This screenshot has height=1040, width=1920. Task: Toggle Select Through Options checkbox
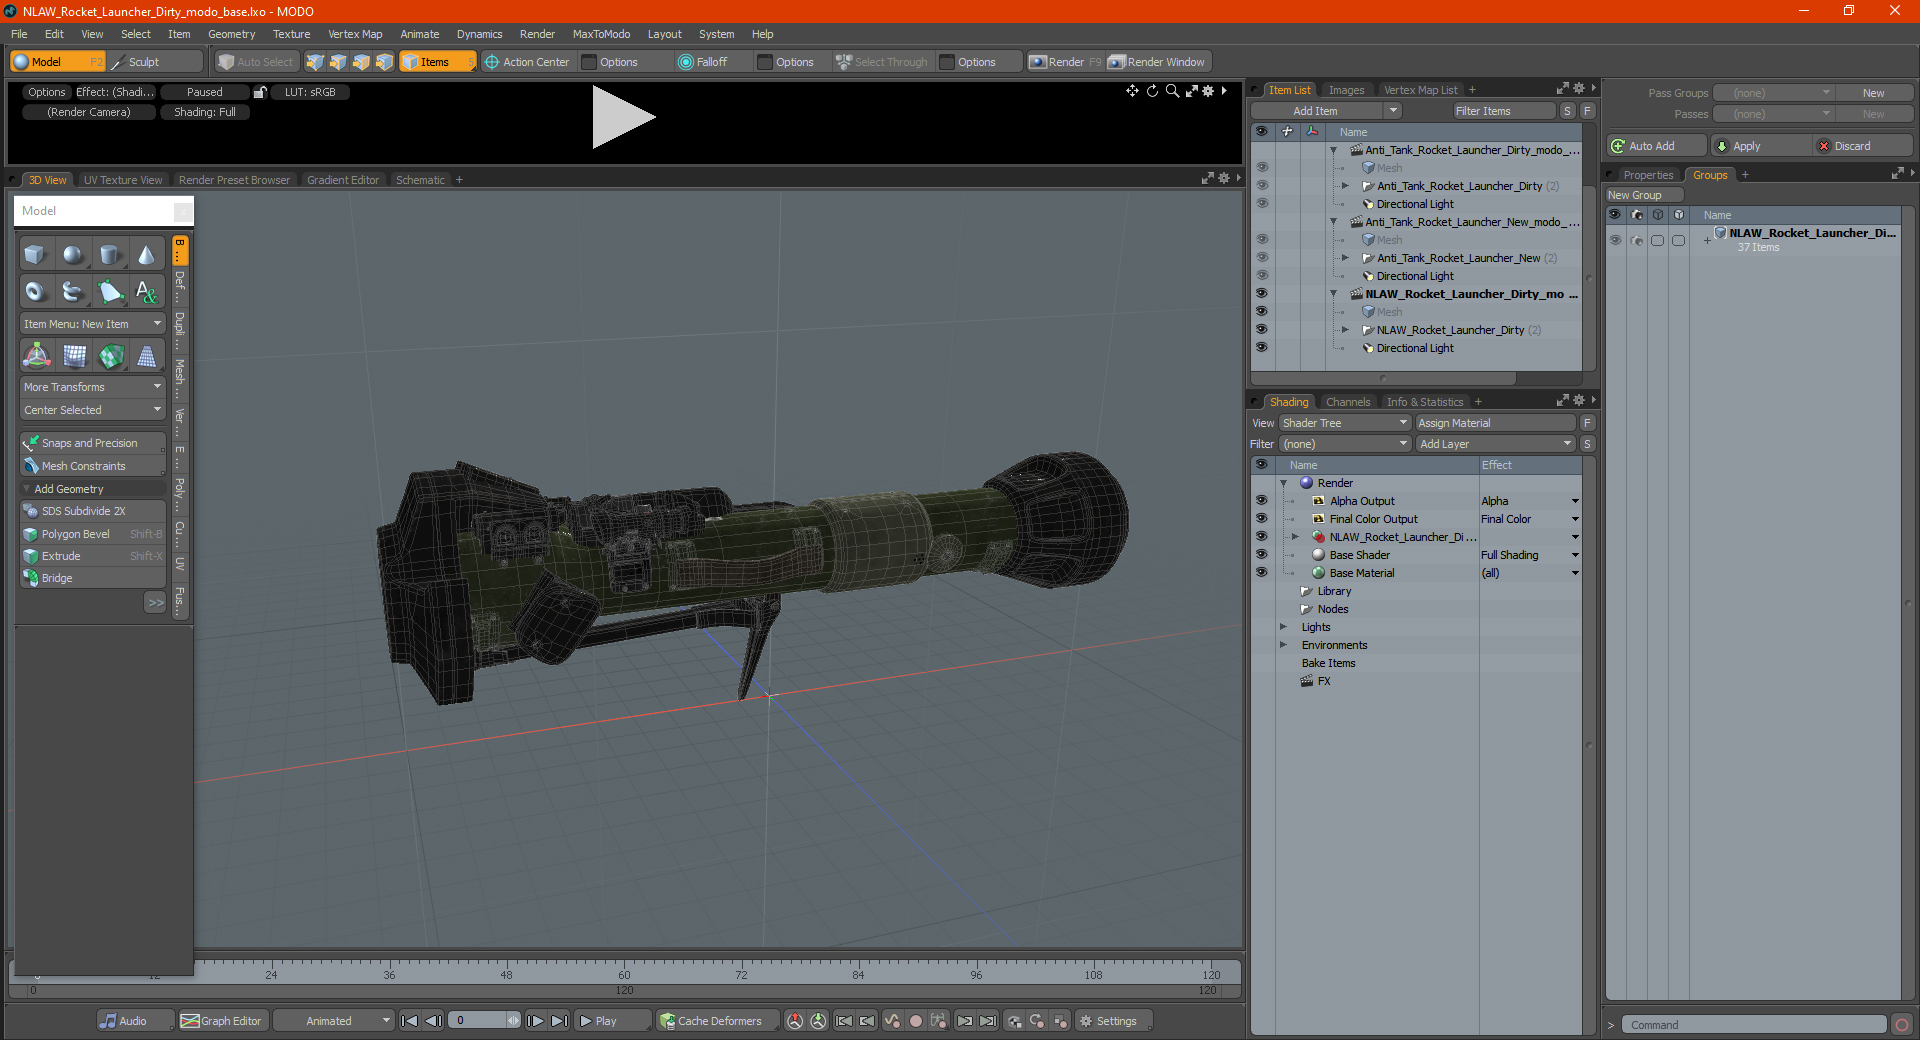click(948, 62)
